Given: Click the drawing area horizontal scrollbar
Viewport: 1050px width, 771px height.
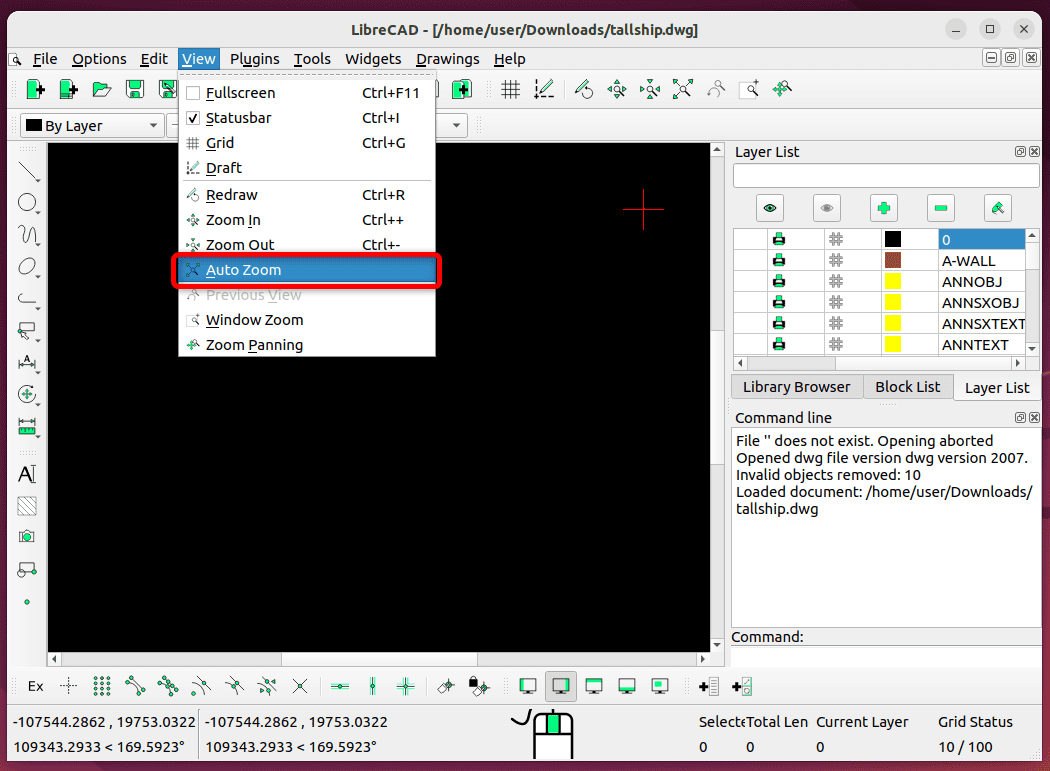Looking at the screenshot, I should pos(378,659).
